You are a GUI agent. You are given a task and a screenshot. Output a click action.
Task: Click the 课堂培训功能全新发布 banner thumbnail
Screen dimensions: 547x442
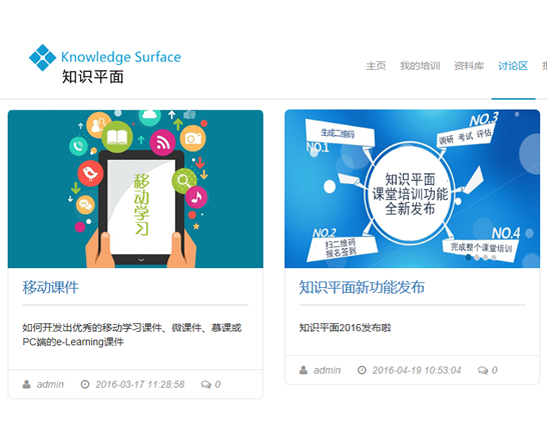click(412, 189)
